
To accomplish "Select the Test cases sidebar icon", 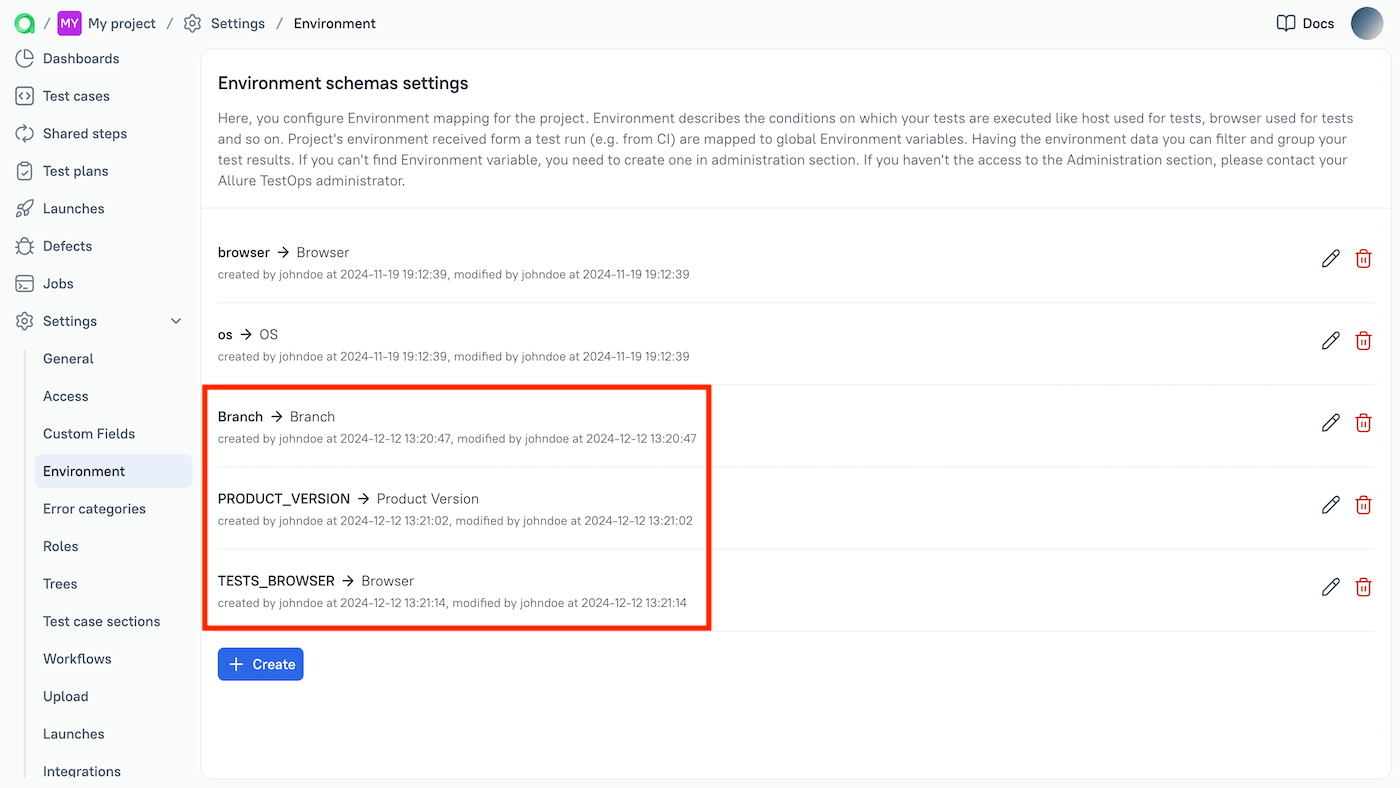I will [x=24, y=95].
